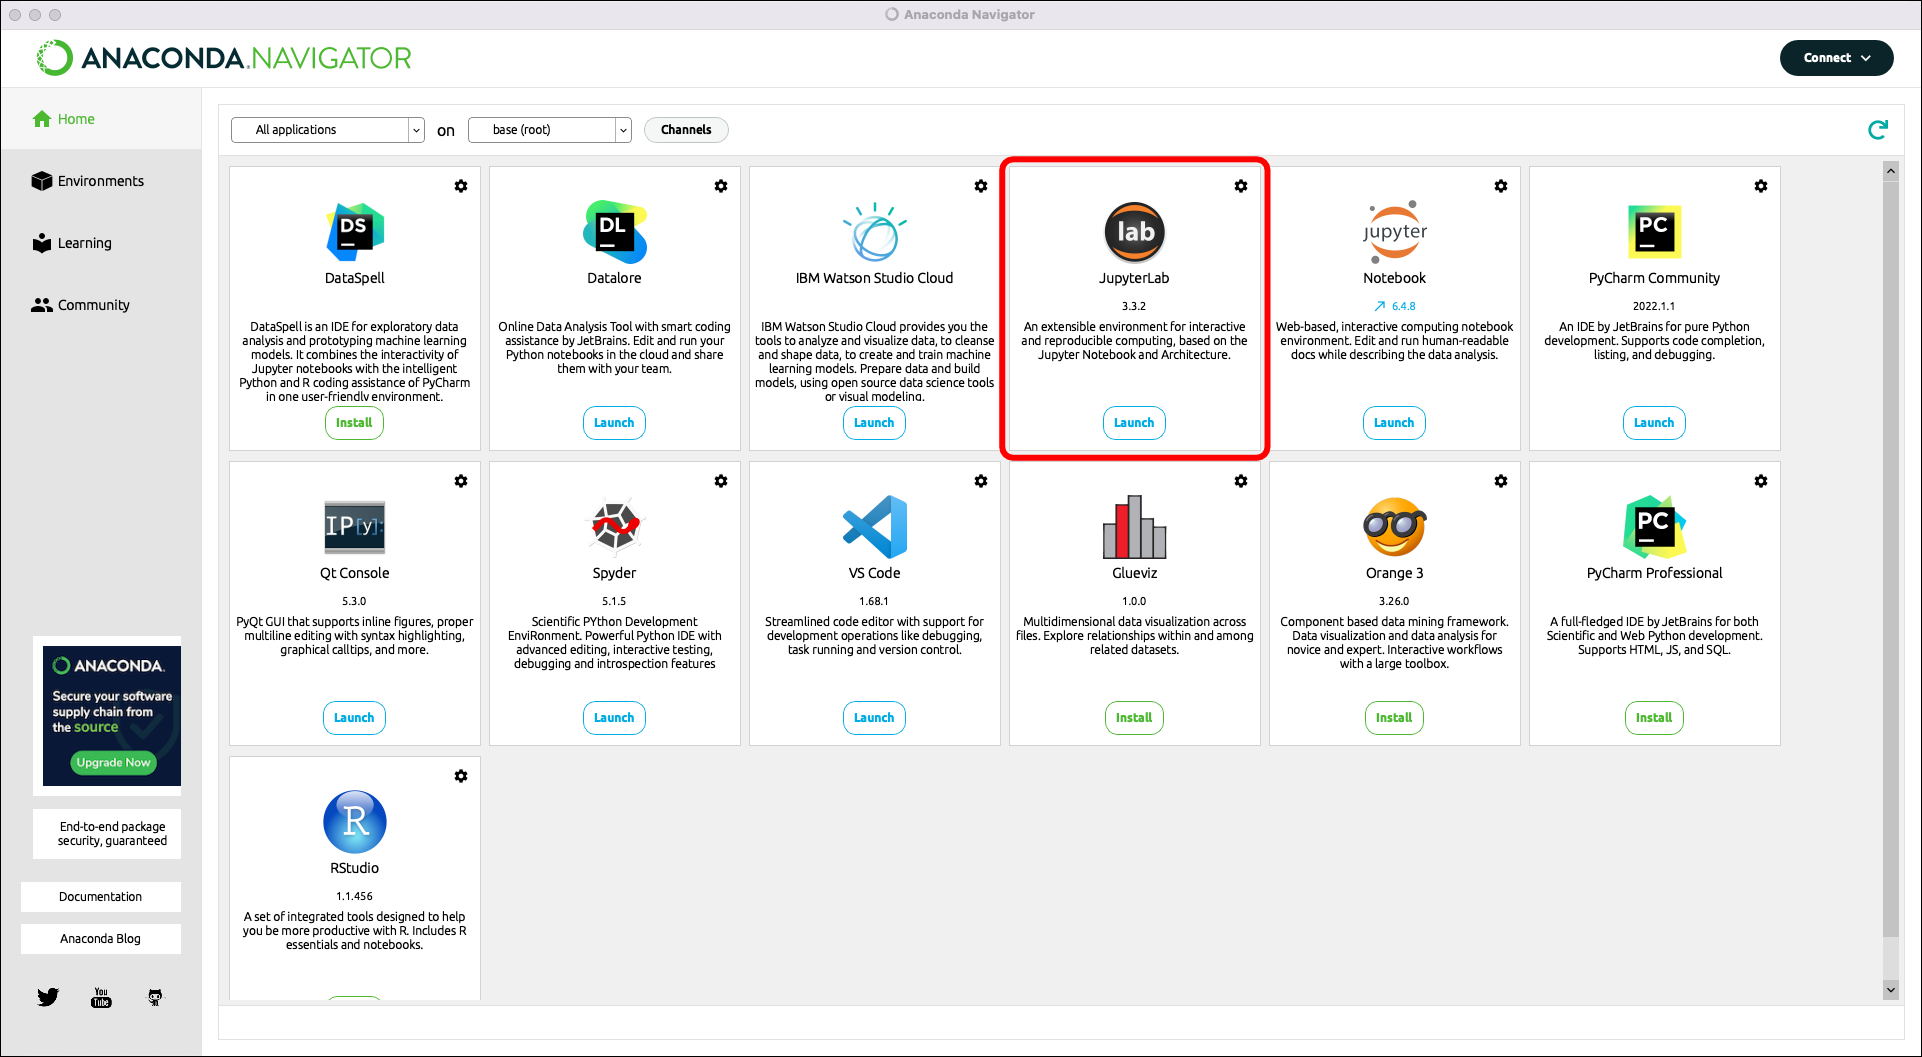
Task: Open RStudio gear settings menu
Action: [461, 776]
